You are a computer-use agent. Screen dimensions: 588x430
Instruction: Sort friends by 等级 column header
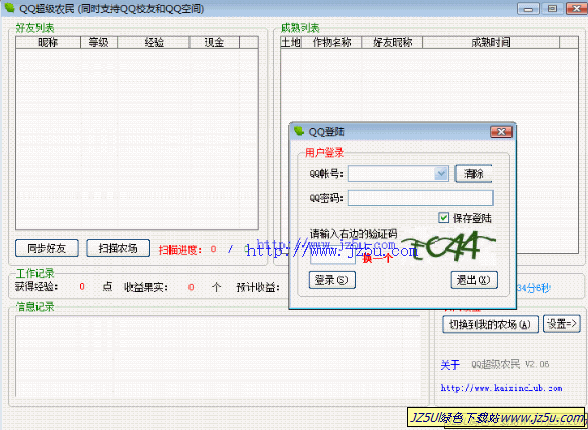point(99,42)
